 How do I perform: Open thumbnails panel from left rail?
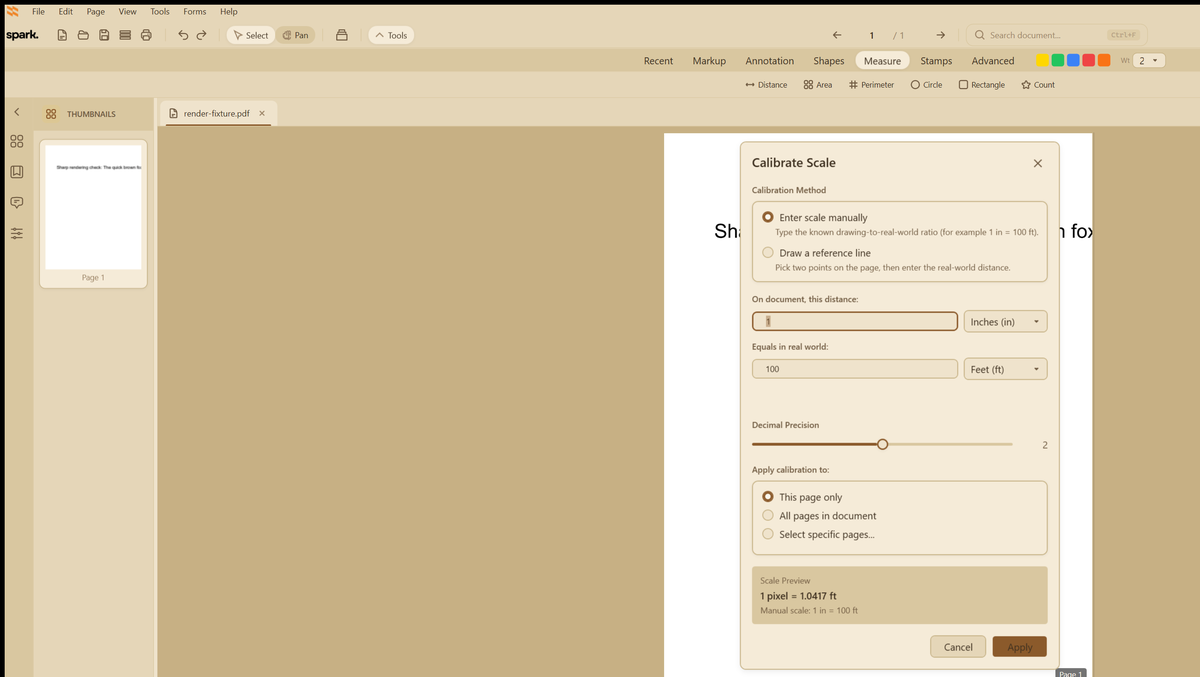(x=16, y=141)
